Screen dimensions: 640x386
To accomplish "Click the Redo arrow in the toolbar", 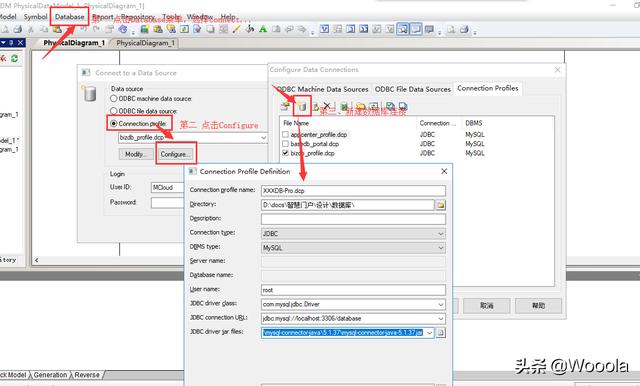I will 96,29.
